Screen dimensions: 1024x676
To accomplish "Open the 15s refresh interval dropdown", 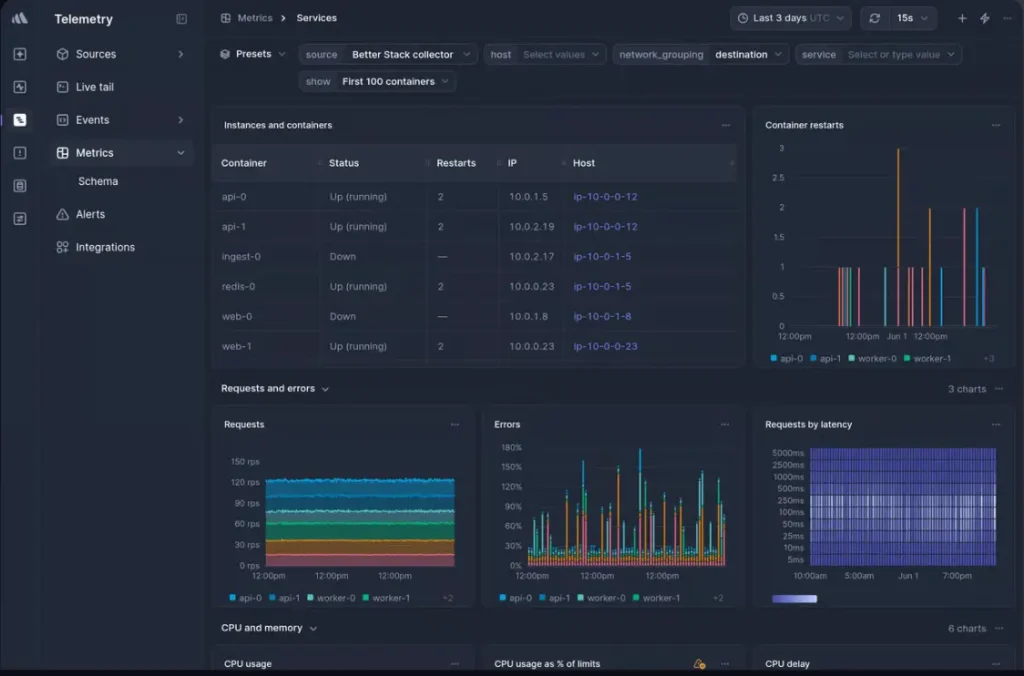I will [x=912, y=18].
